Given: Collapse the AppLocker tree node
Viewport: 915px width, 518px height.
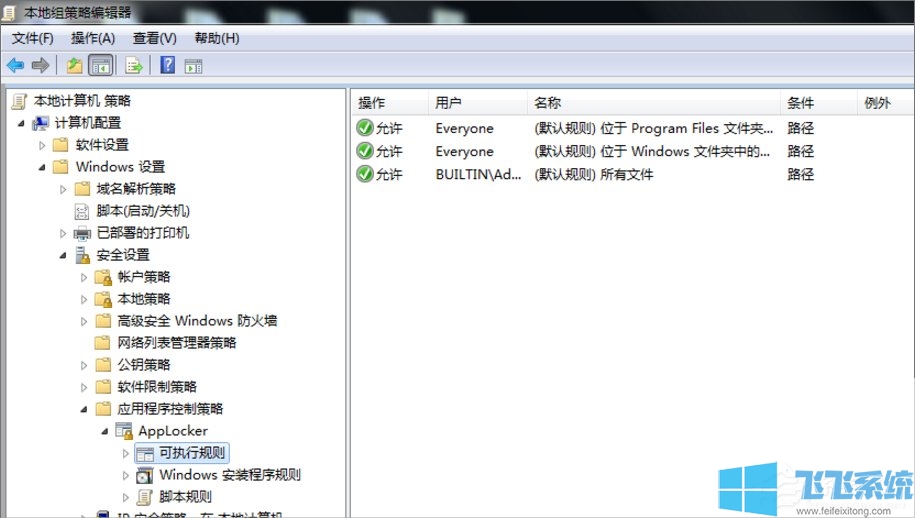Looking at the screenshot, I should coord(105,431).
